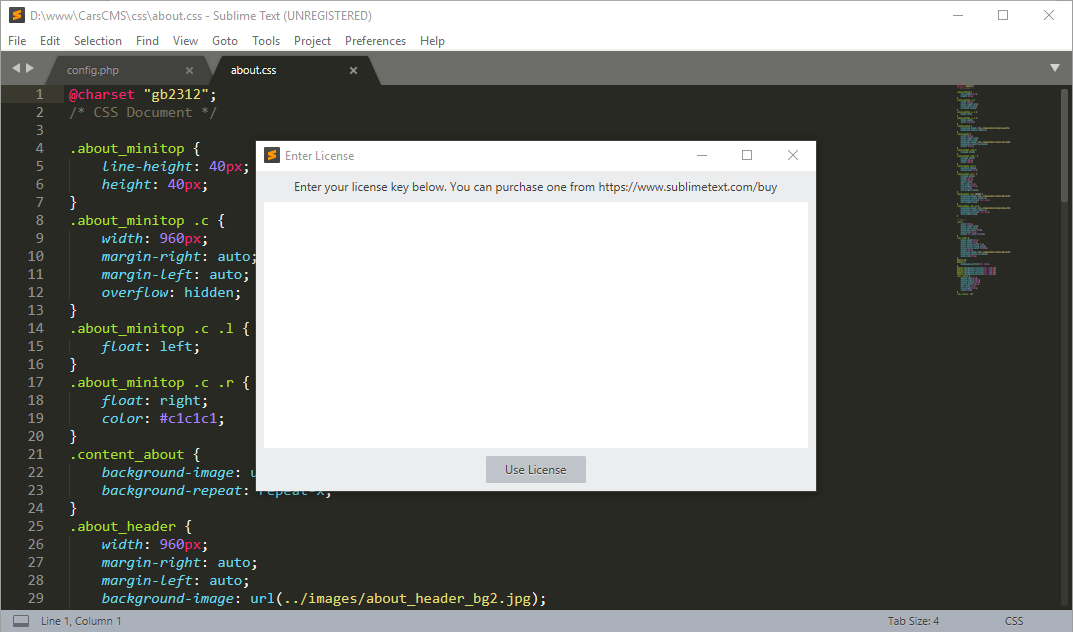Open the File menu
The image size is (1073, 632).
tap(17, 41)
